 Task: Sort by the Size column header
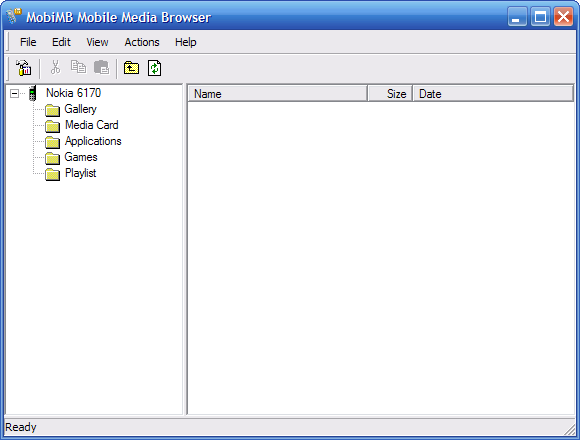[x=390, y=94]
